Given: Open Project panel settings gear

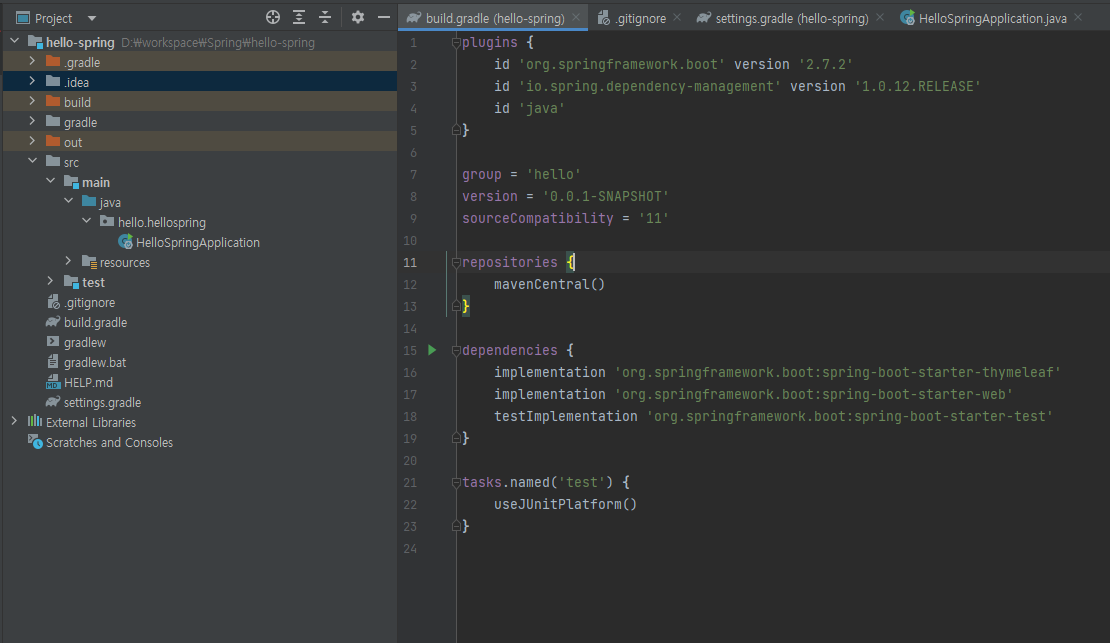Looking at the screenshot, I should (x=357, y=18).
